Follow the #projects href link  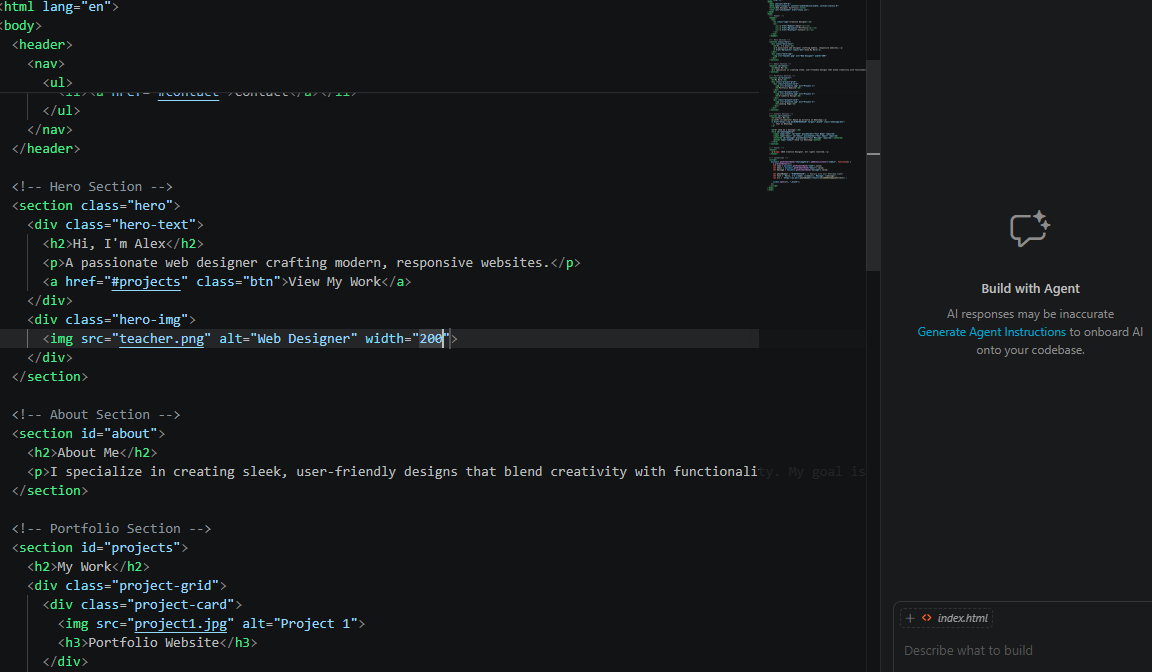tap(145, 282)
